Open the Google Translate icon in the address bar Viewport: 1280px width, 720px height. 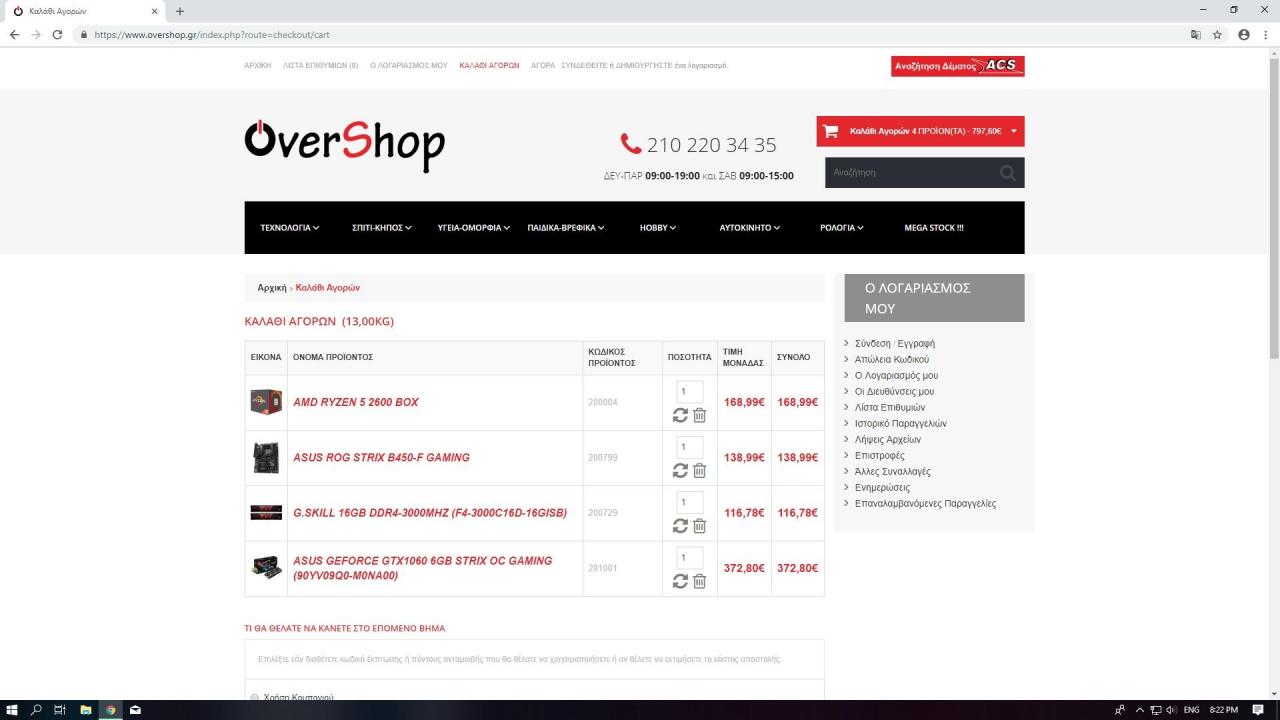[x=1195, y=34]
